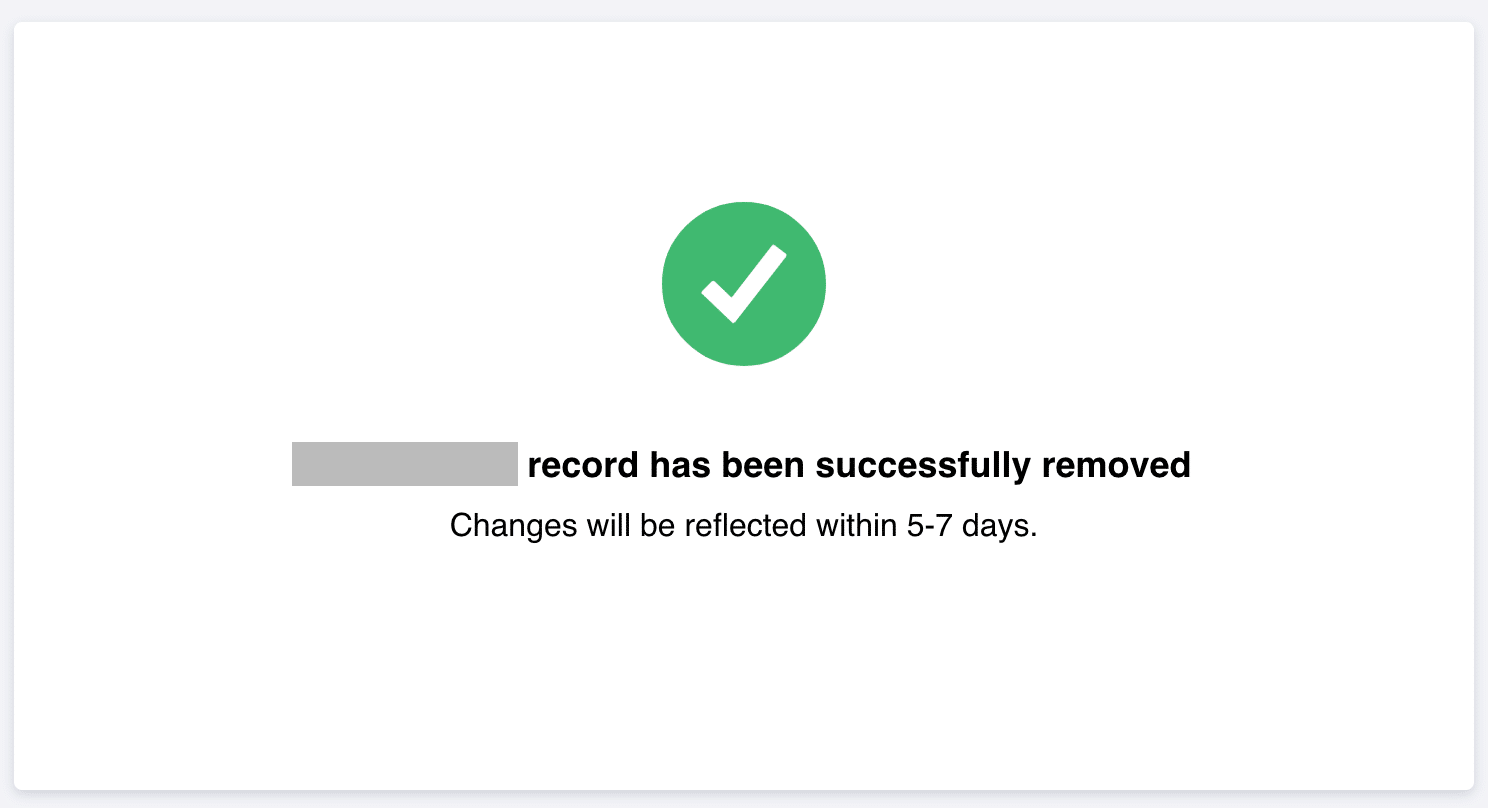Click the word 'has' in the bold heading
The height and width of the screenshot is (808, 1488).
pyautogui.click(x=677, y=465)
